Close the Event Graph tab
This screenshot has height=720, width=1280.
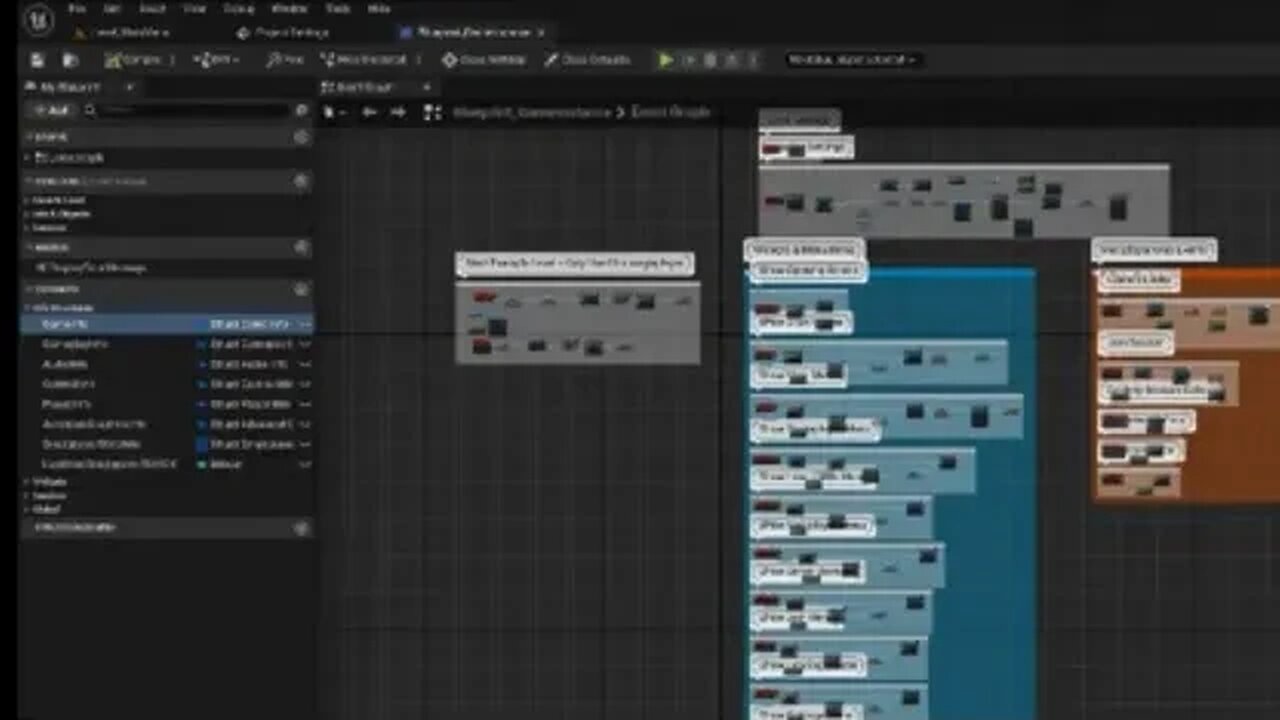(427, 88)
